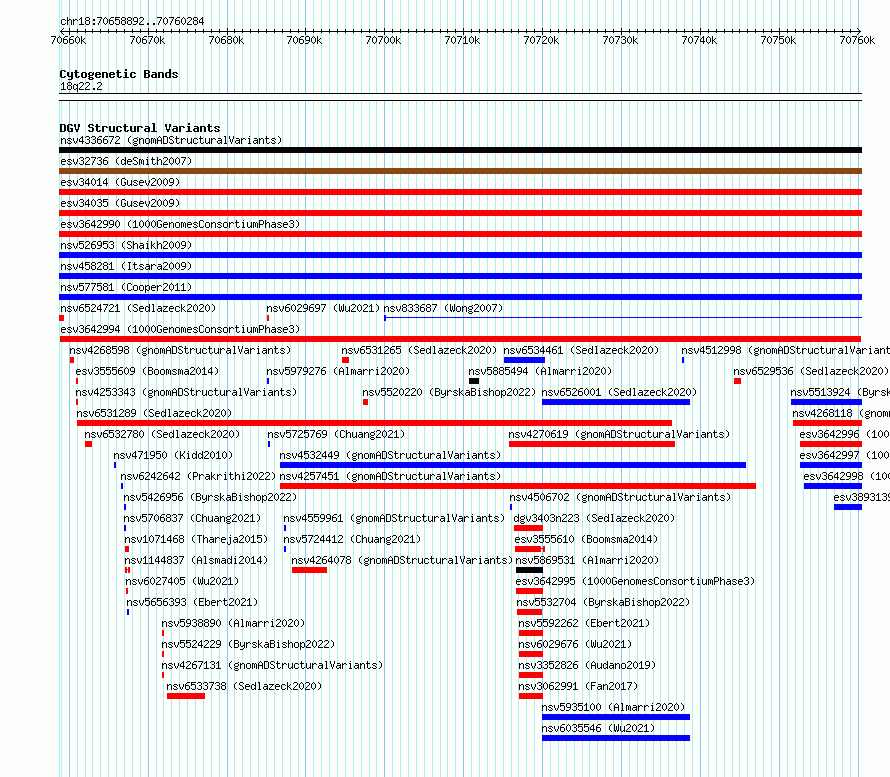Click nsv833687 (Wong2007) label
Screen dimensions: 890x777
pyautogui.click(x=443, y=308)
